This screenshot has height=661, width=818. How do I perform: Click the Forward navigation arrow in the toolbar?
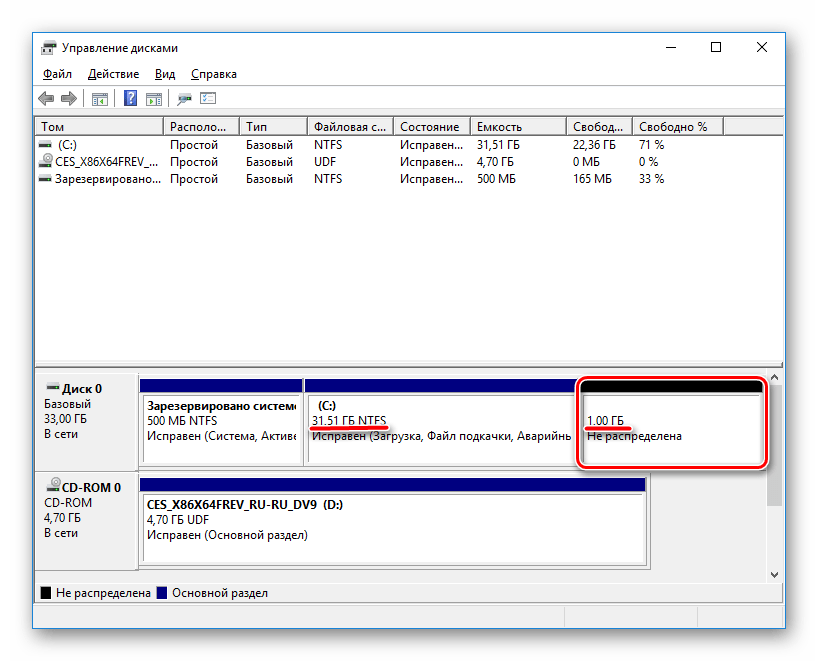68,98
